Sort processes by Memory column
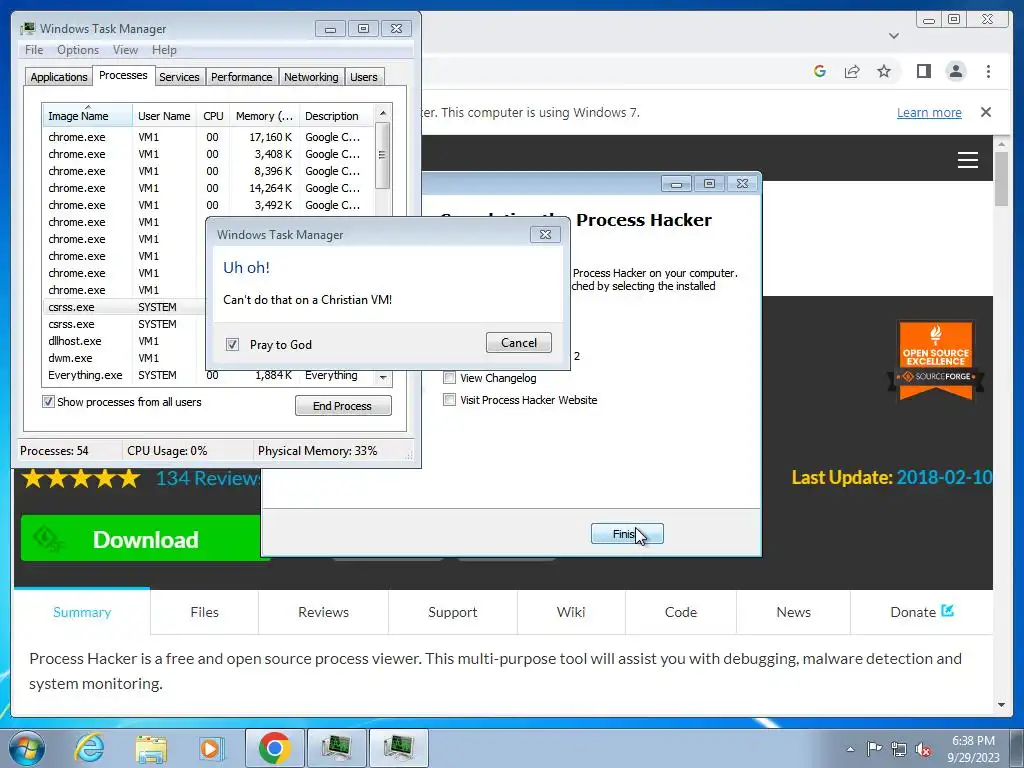Image resolution: width=1024 pixels, height=768 pixels. [264, 116]
